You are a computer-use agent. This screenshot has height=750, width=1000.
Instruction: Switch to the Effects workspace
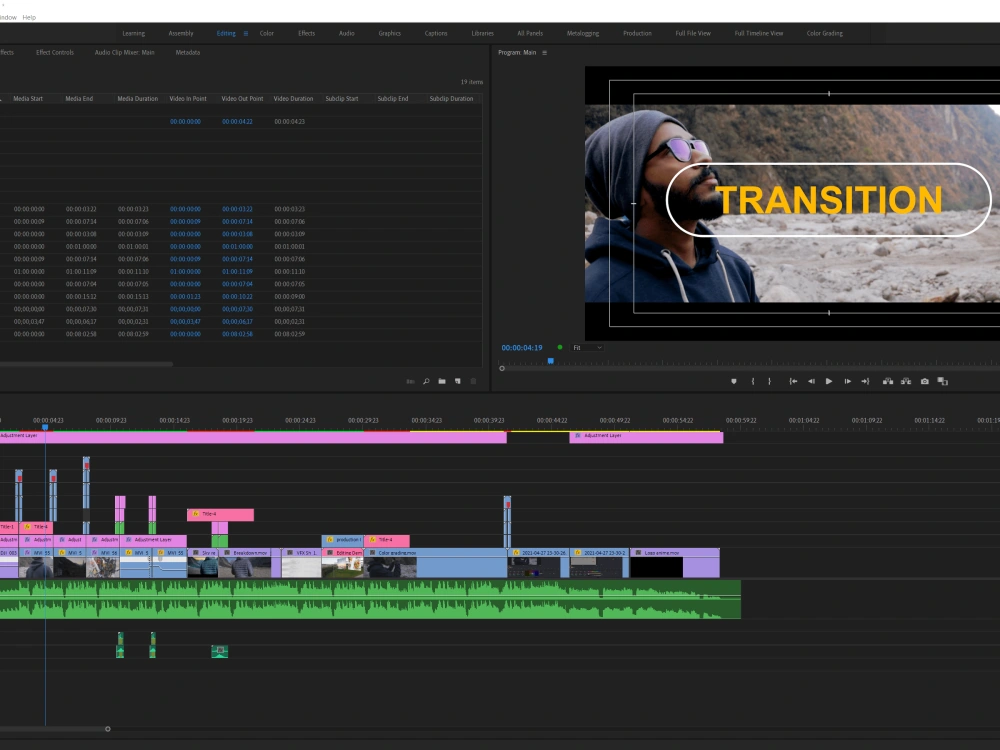click(x=307, y=33)
